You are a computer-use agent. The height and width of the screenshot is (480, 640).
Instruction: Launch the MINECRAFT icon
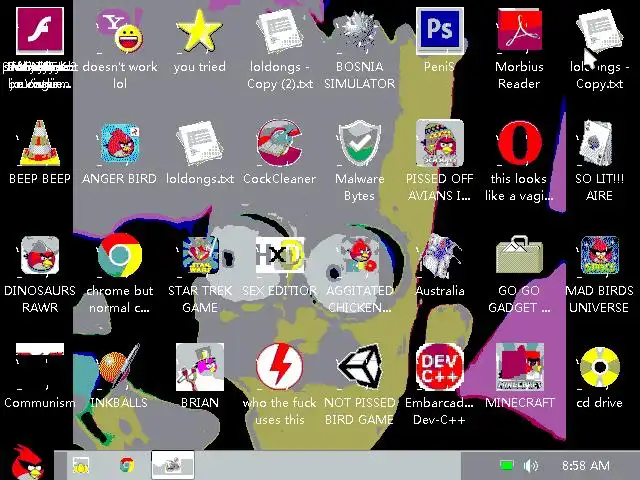520,367
